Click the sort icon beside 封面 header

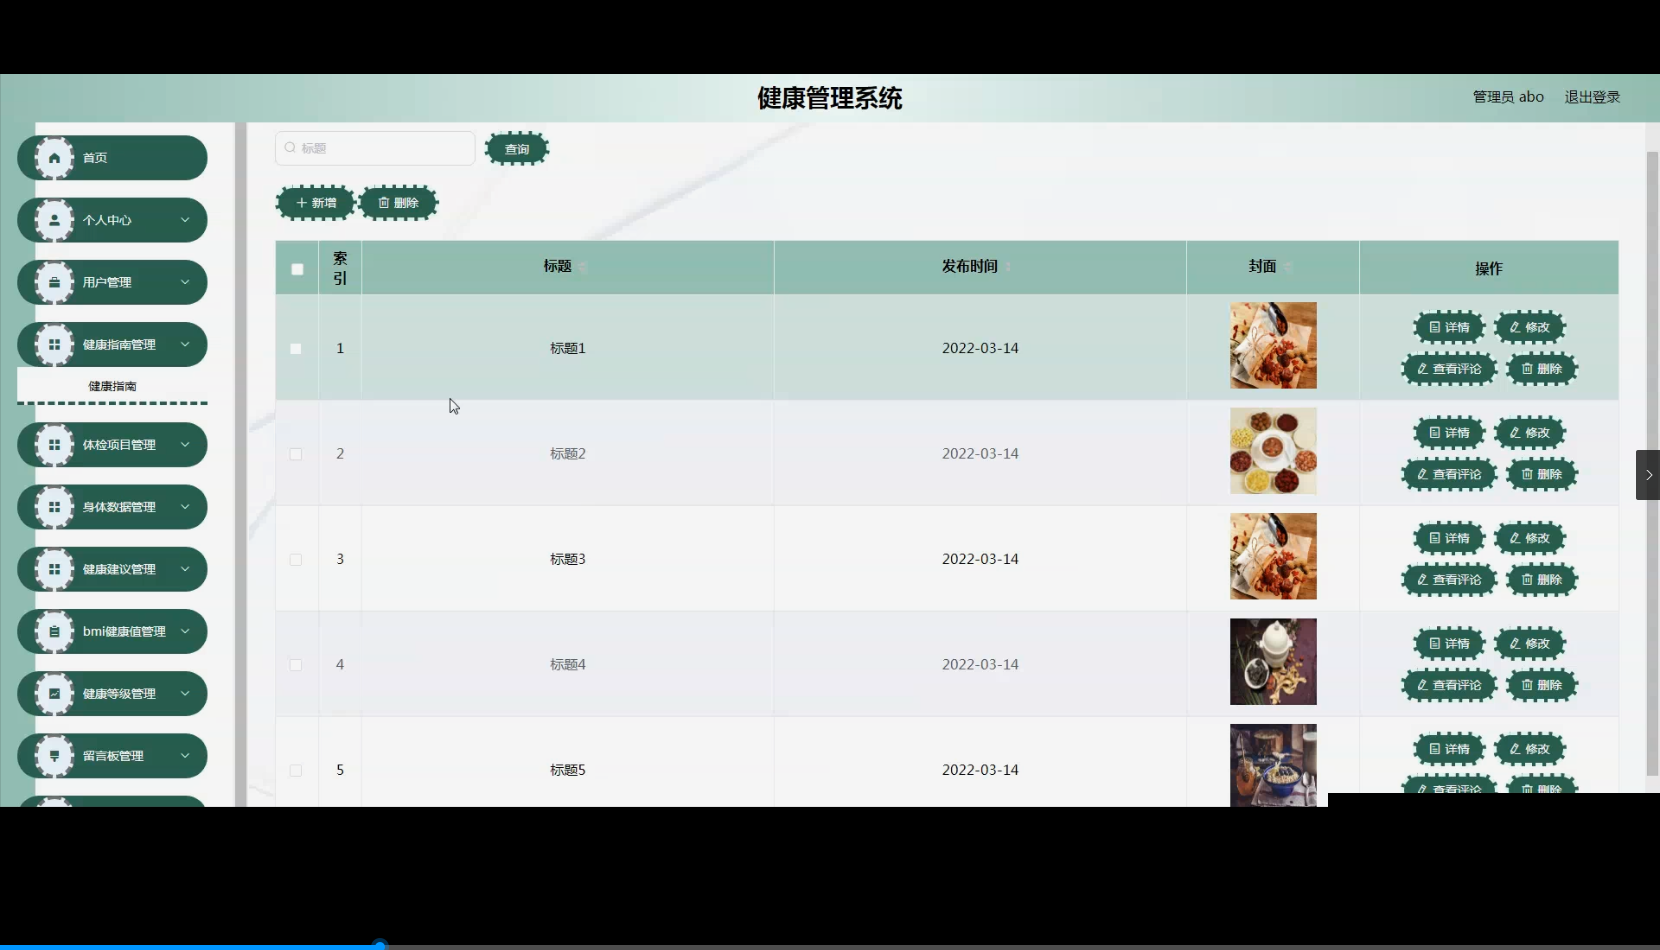1288,267
